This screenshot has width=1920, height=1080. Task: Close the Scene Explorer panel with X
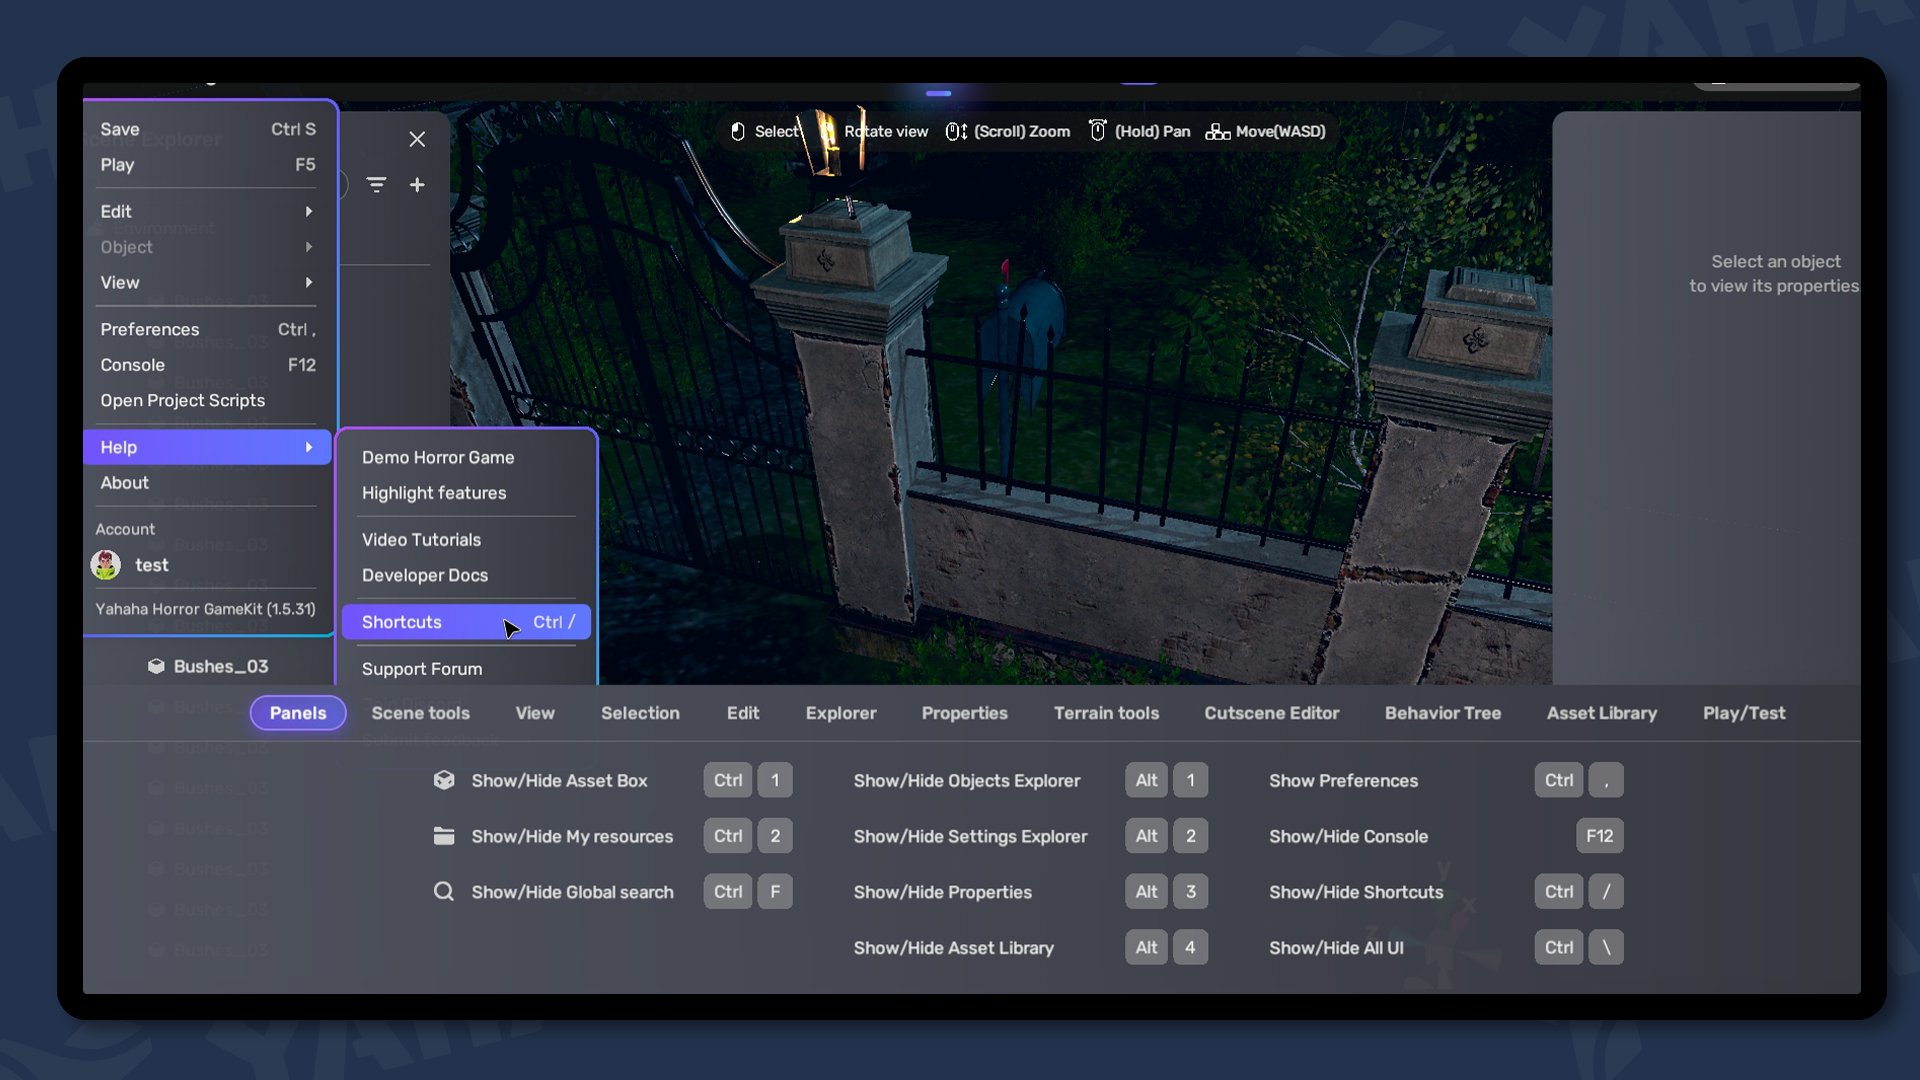pos(417,139)
